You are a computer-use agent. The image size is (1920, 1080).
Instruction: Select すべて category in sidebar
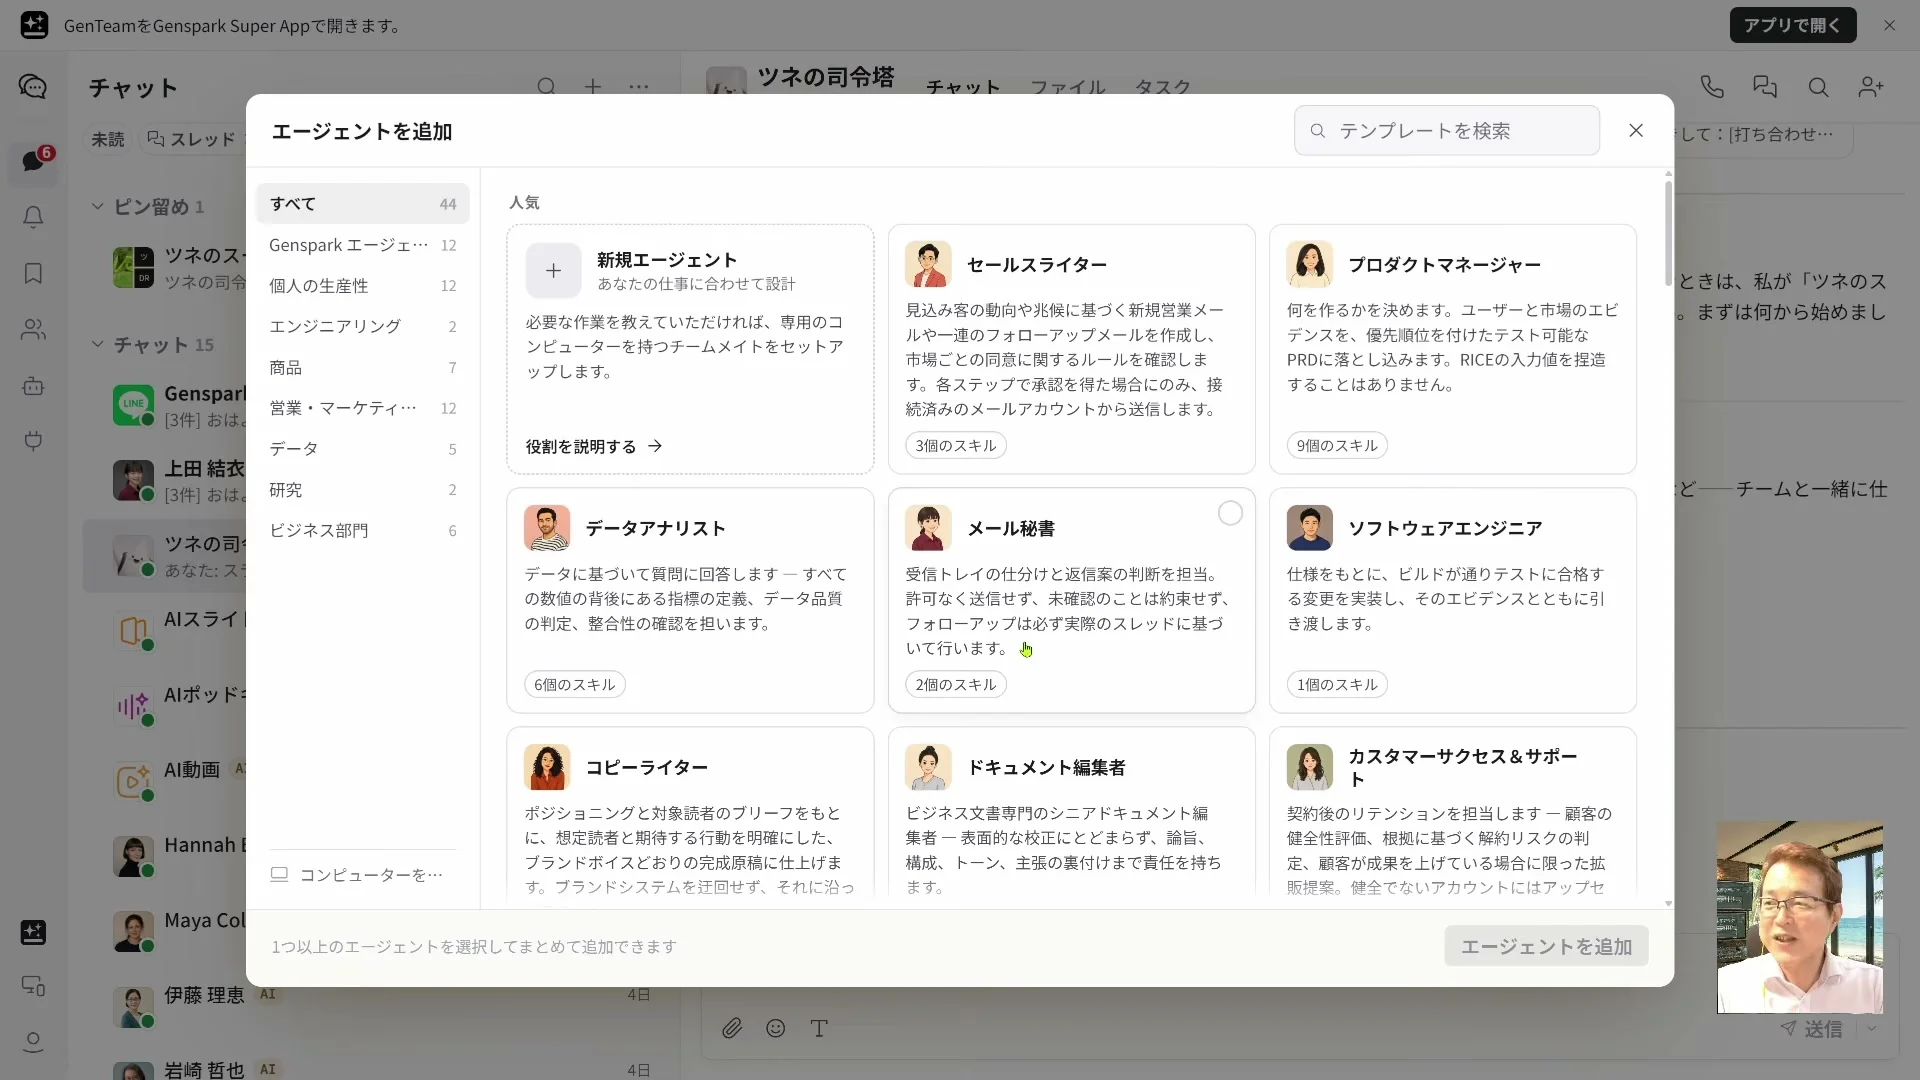[362, 204]
